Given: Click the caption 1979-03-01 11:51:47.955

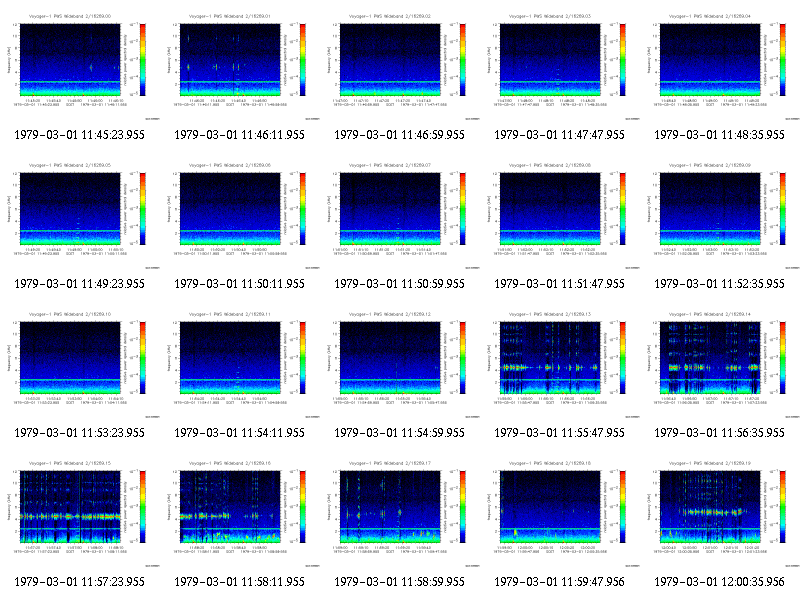Looking at the screenshot, I should (559, 284).
